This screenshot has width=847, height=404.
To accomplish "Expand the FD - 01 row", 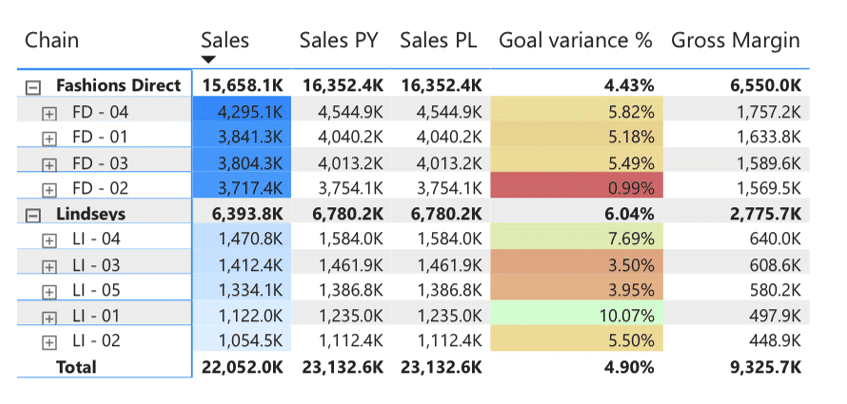I will point(49,138).
